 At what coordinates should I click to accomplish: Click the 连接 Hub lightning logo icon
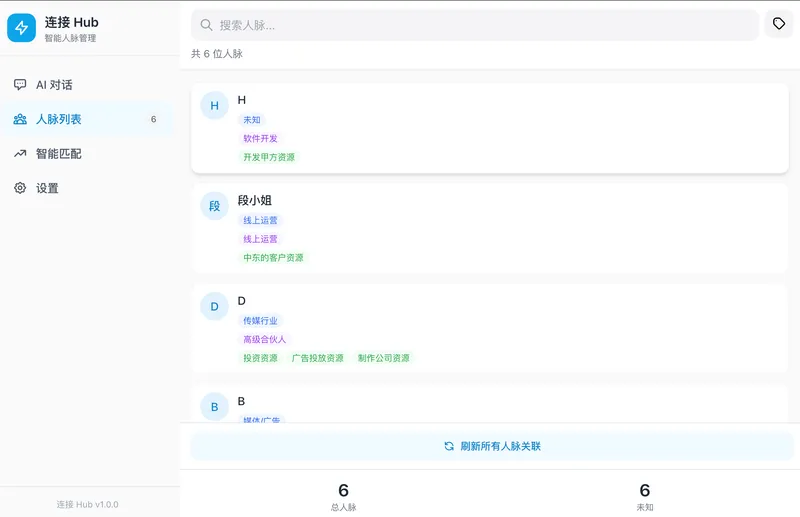pos(21,28)
